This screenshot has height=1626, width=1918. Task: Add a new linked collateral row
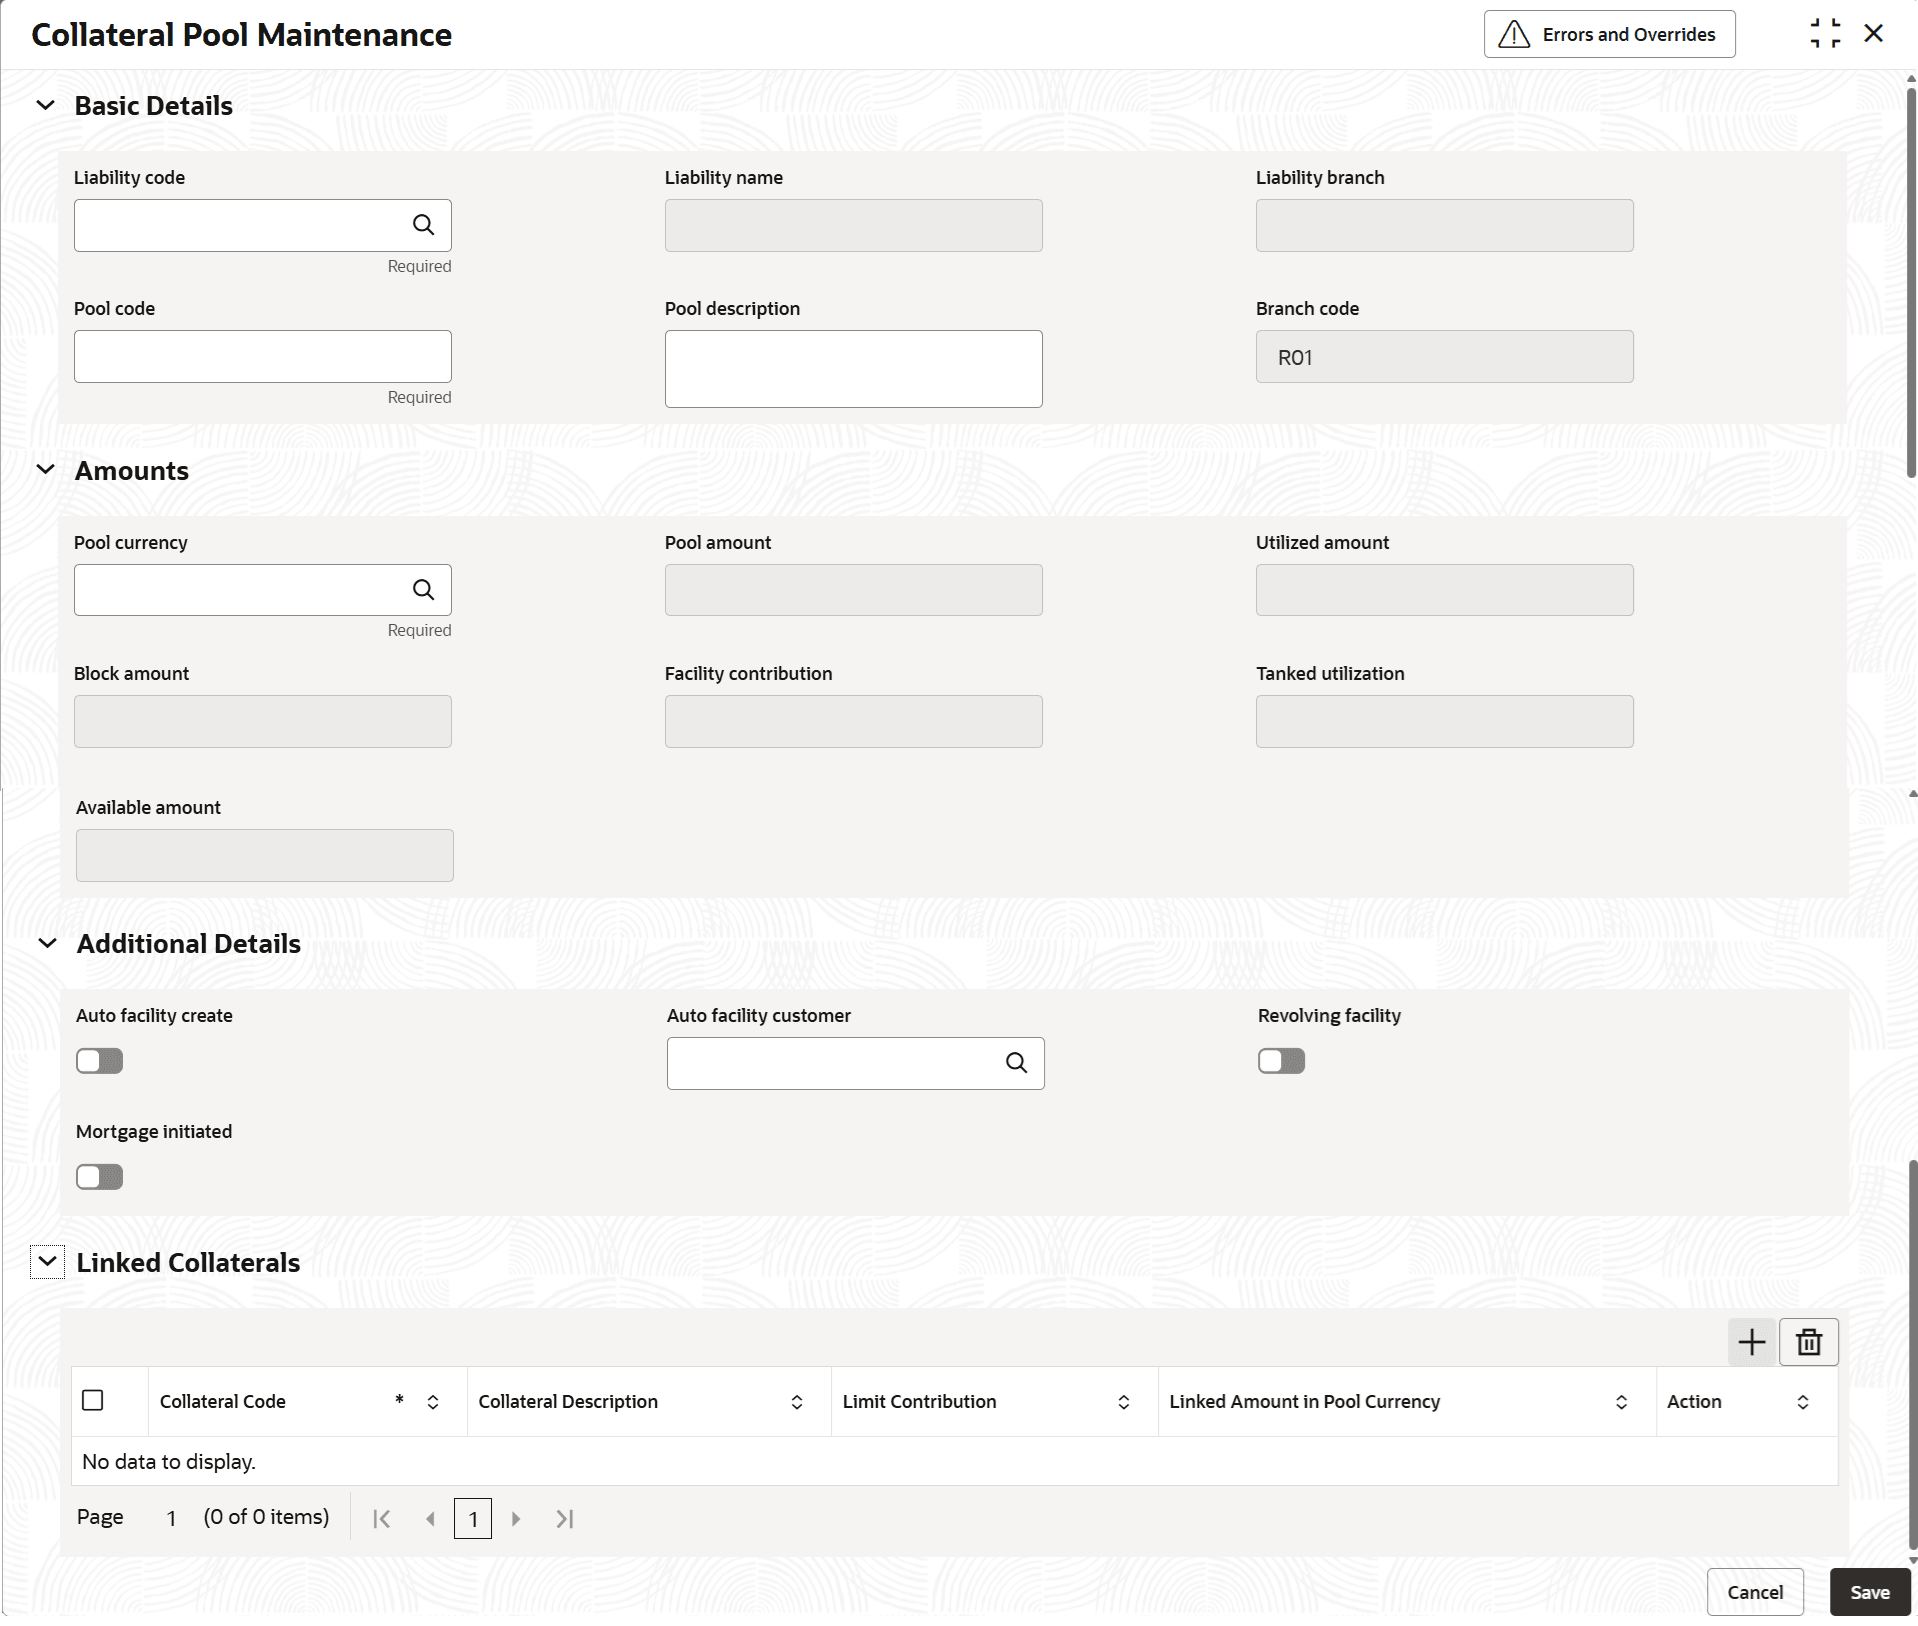tap(1751, 1342)
